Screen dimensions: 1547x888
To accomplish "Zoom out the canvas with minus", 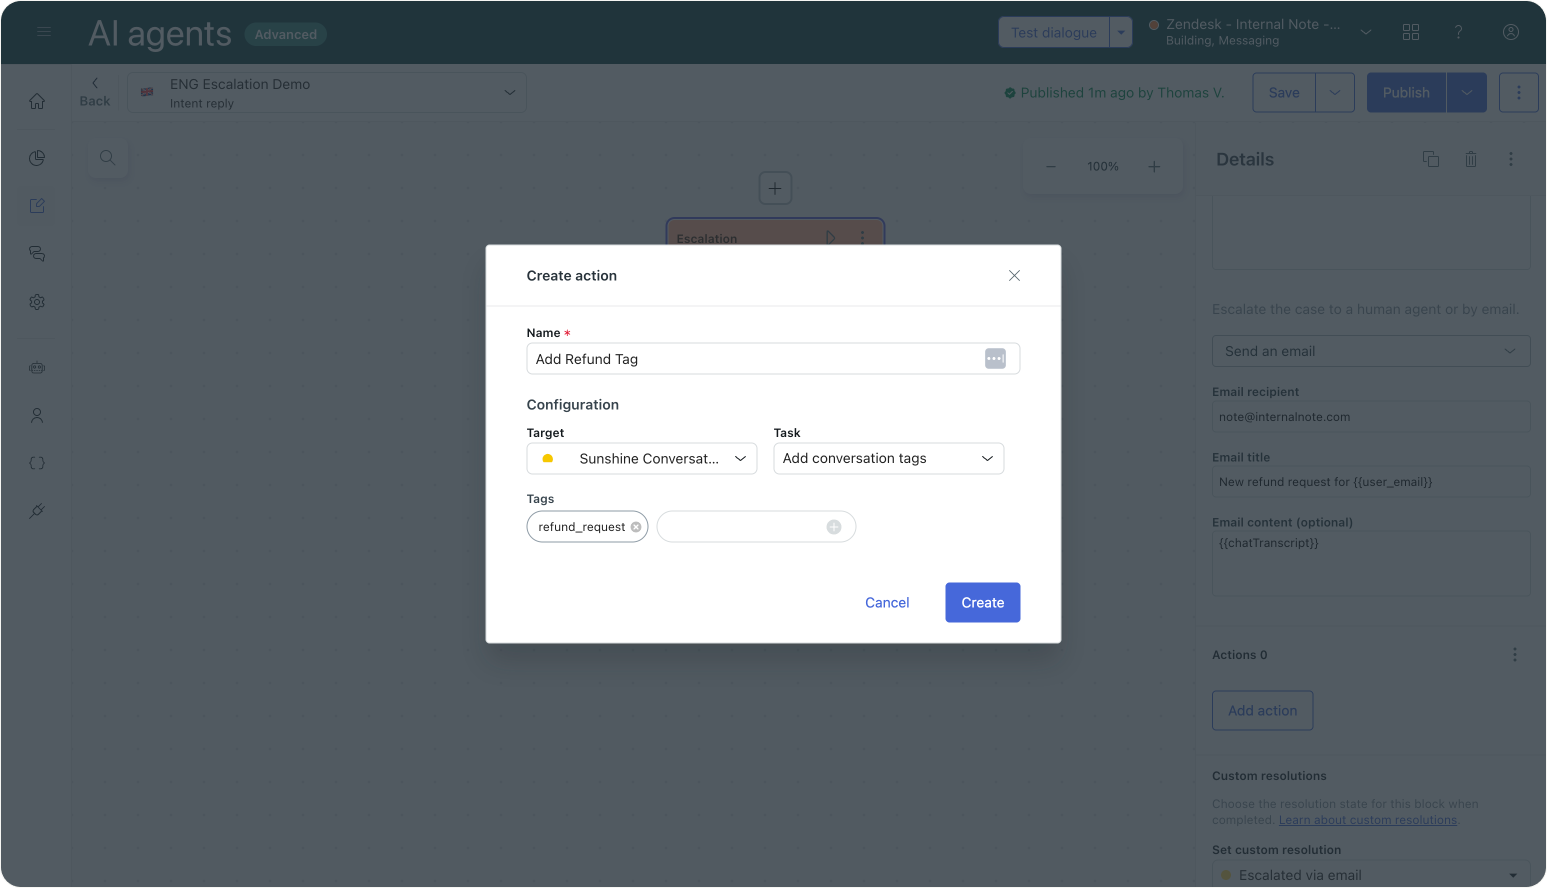I will pyautogui.click(x=1050, y=167).
